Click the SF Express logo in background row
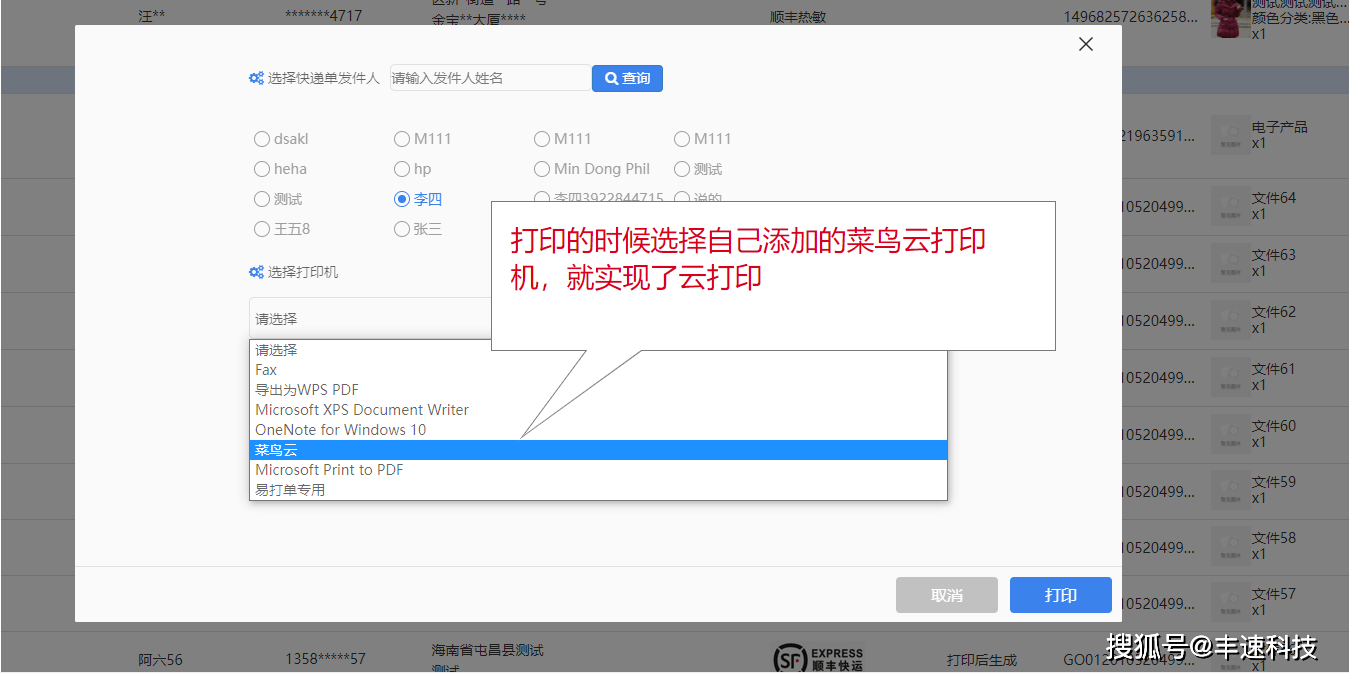 [818, 659]
